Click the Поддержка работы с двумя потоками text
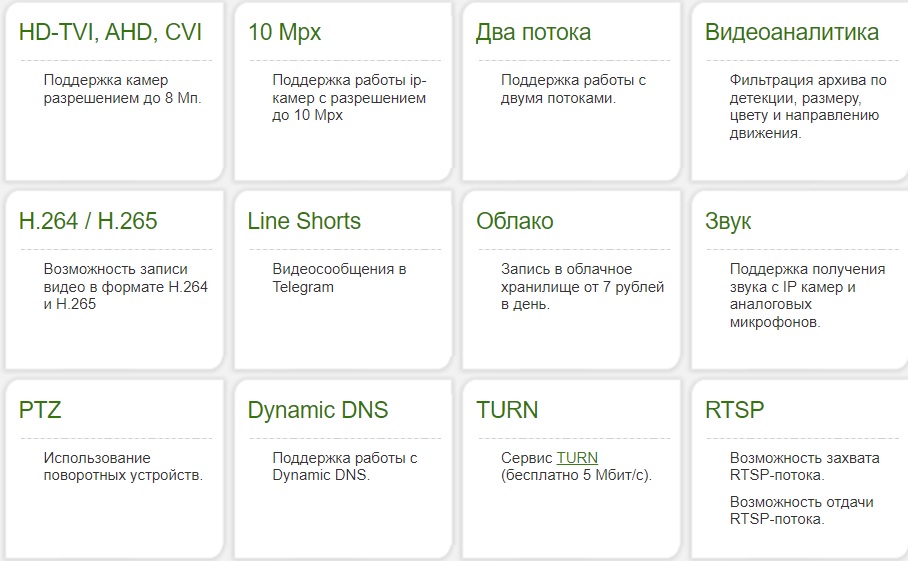 click(573, 89)
